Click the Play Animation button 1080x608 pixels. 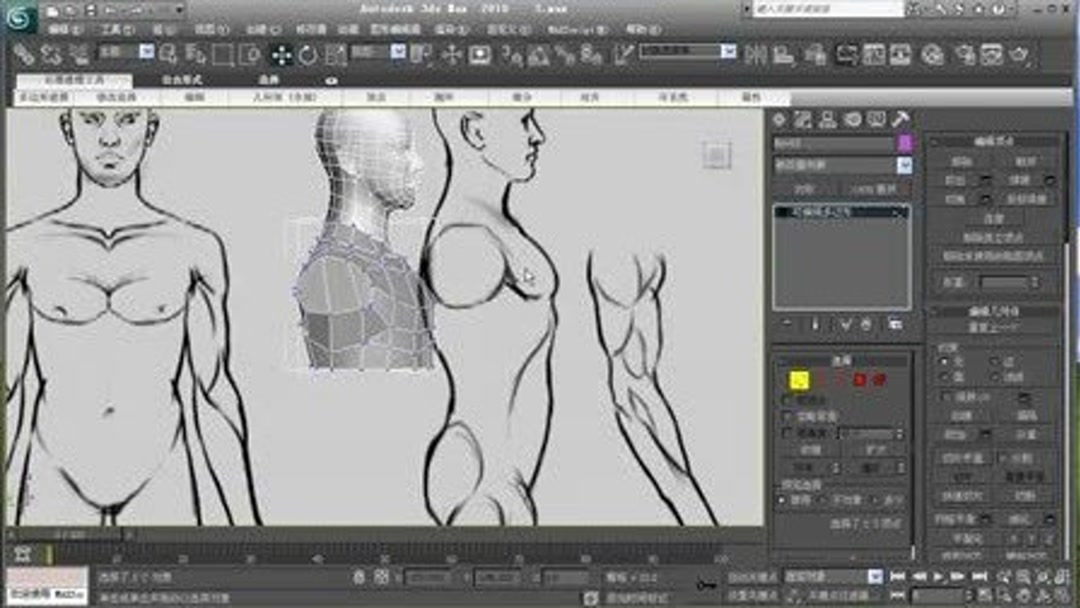point(937,576)
